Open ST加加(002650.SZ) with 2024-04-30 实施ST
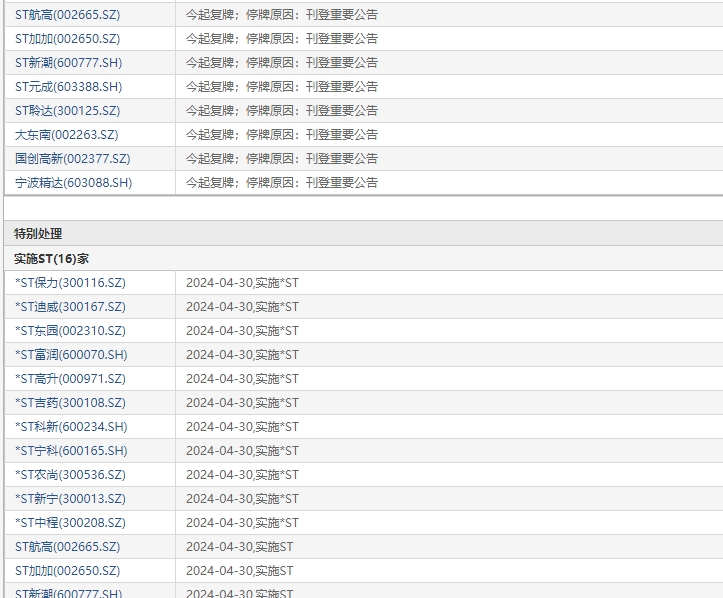The width and height of the screenshot is (723, 598). [x=67, y=571]
